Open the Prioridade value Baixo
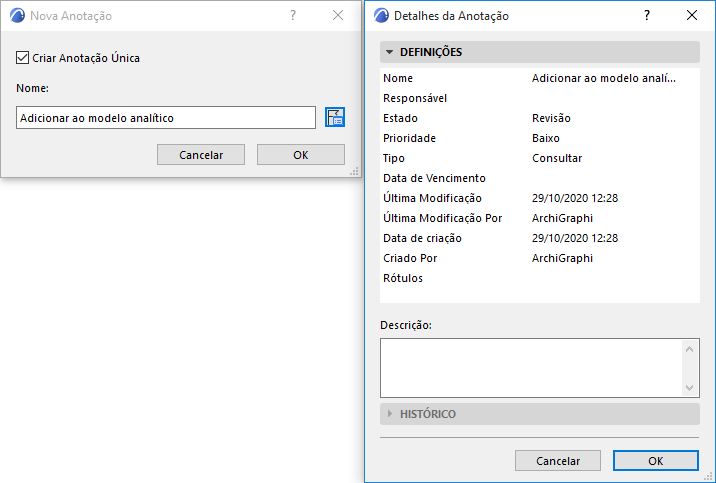This screenshot has height=483, width=716. (x=546, y=138)
